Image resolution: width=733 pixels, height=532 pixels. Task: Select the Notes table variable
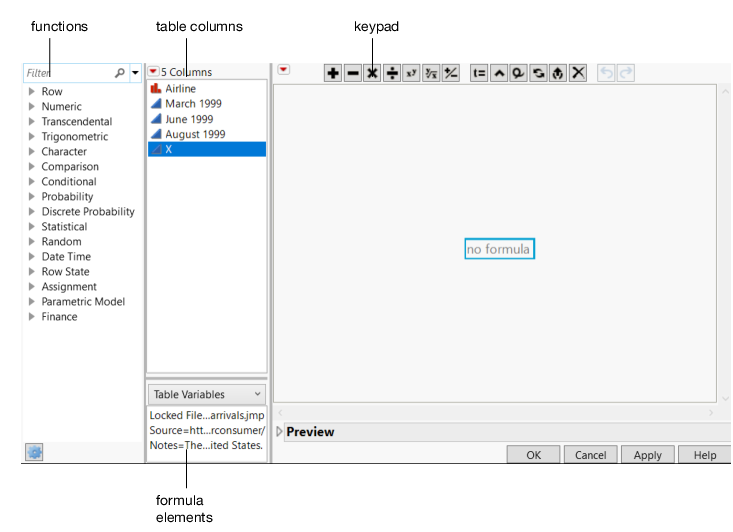tap(207, 445)
